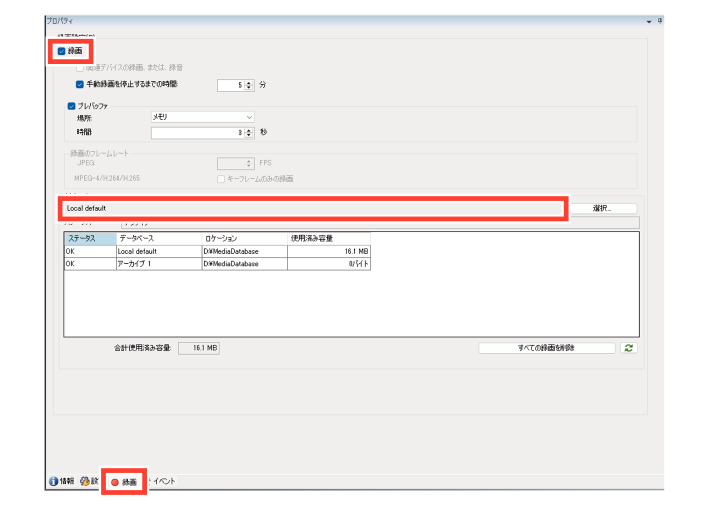The image size is (708, 505).
Task: Uncheck the 録画 checkbox at the top
Action: [x=61, y=51]
